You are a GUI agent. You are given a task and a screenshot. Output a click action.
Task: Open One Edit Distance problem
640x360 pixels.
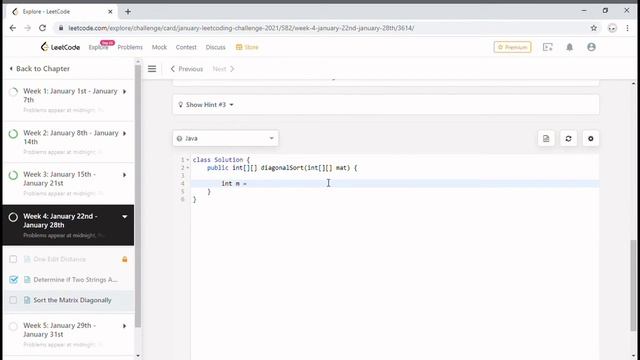point(60,259)
